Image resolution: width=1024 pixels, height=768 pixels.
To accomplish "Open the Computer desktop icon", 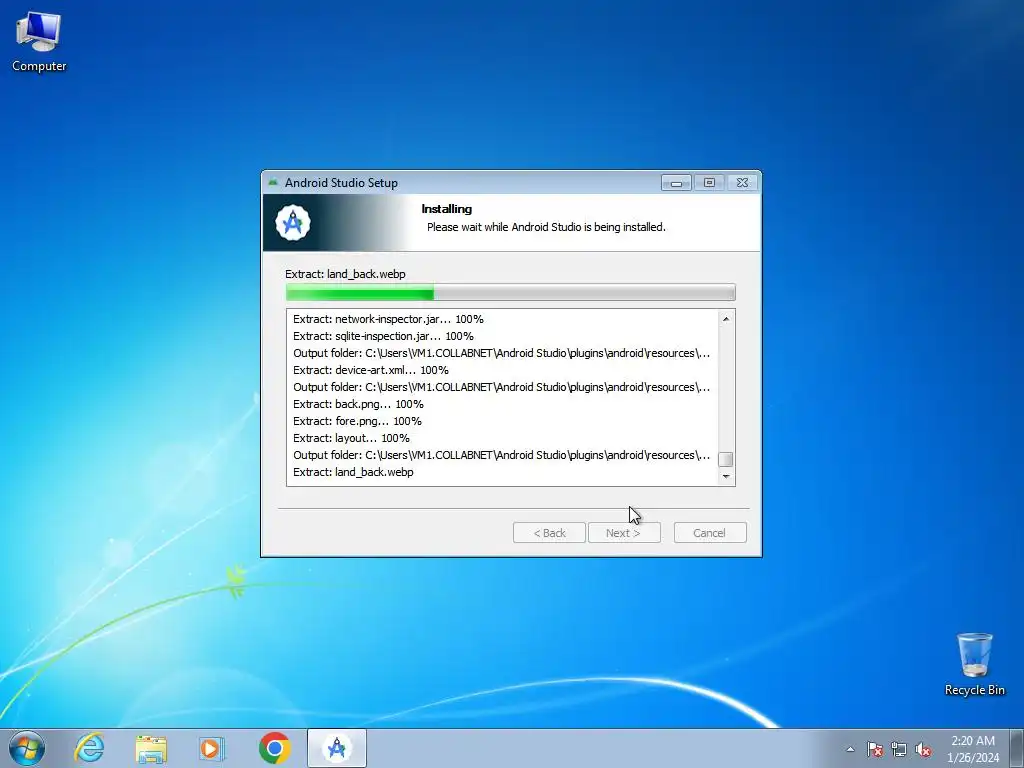I will point(39,42).
